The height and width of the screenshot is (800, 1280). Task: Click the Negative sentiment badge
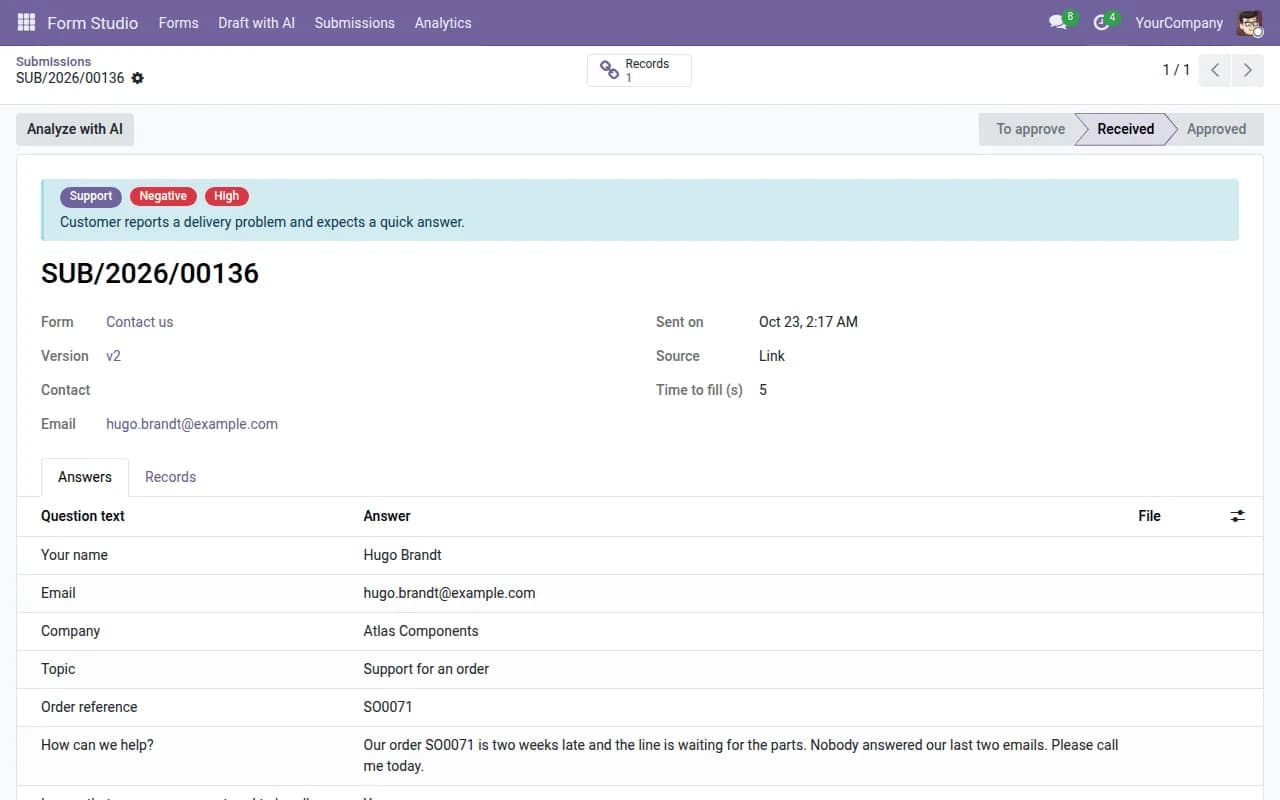point(163,196)
